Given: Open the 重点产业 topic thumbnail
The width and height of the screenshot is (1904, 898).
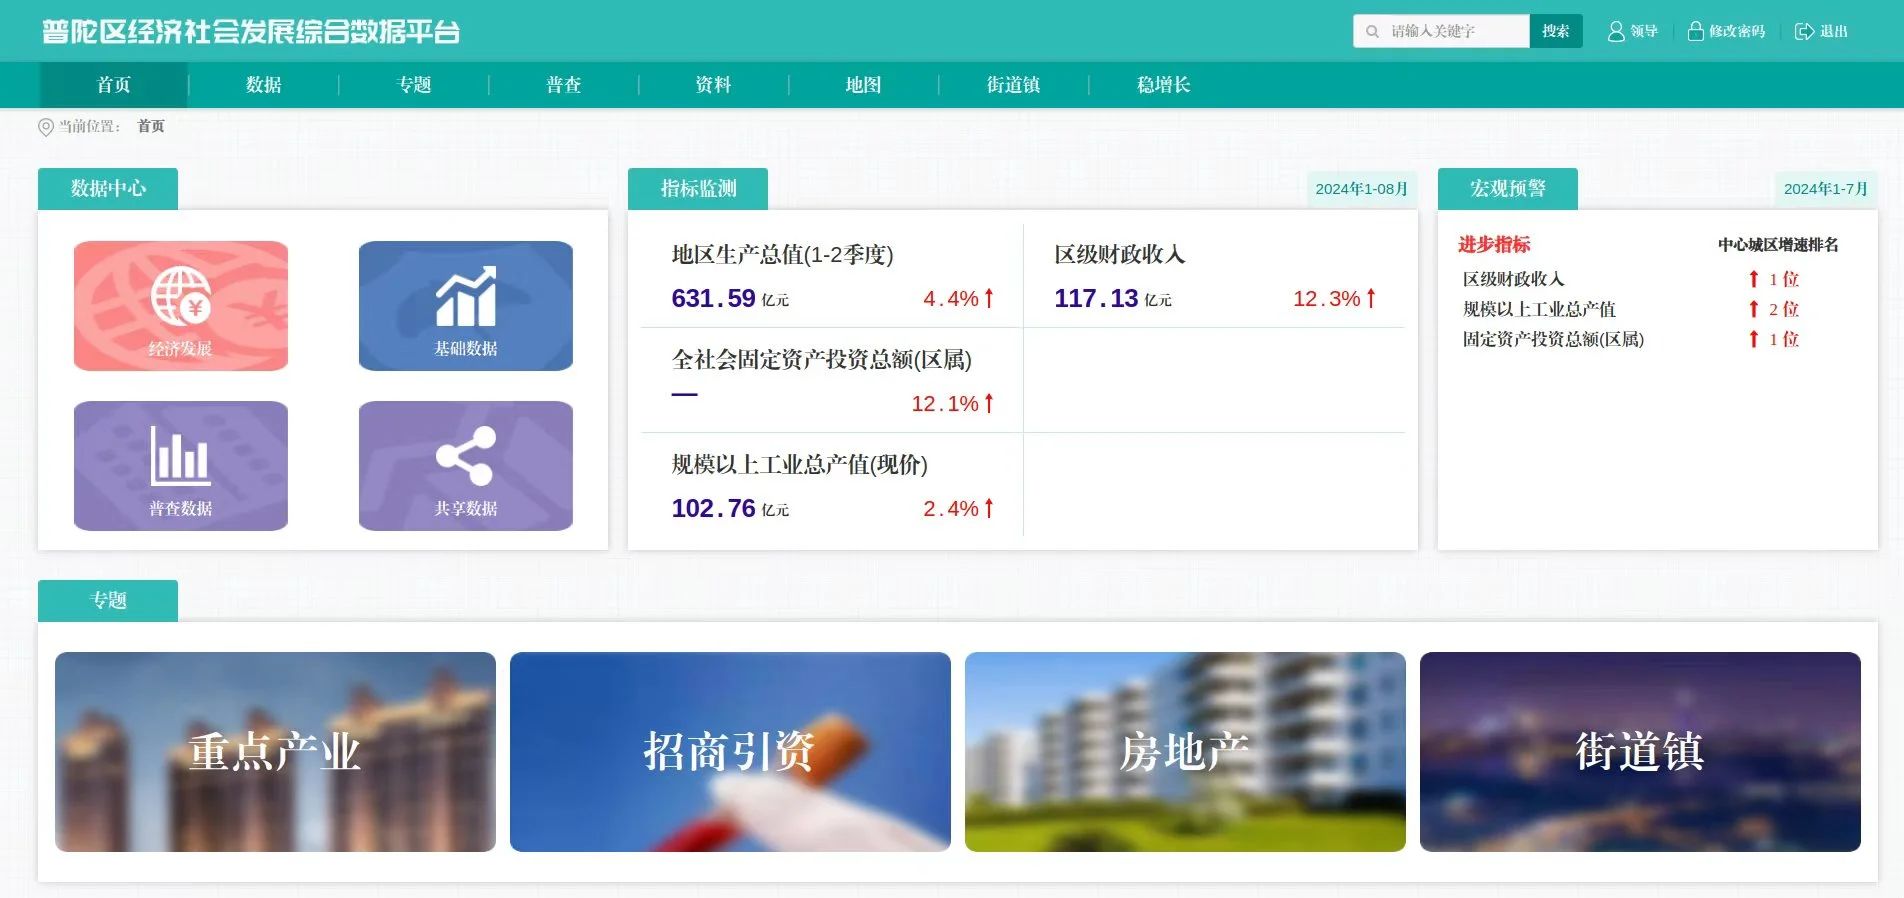Looking at the screenshot, I should click(275, 752).
